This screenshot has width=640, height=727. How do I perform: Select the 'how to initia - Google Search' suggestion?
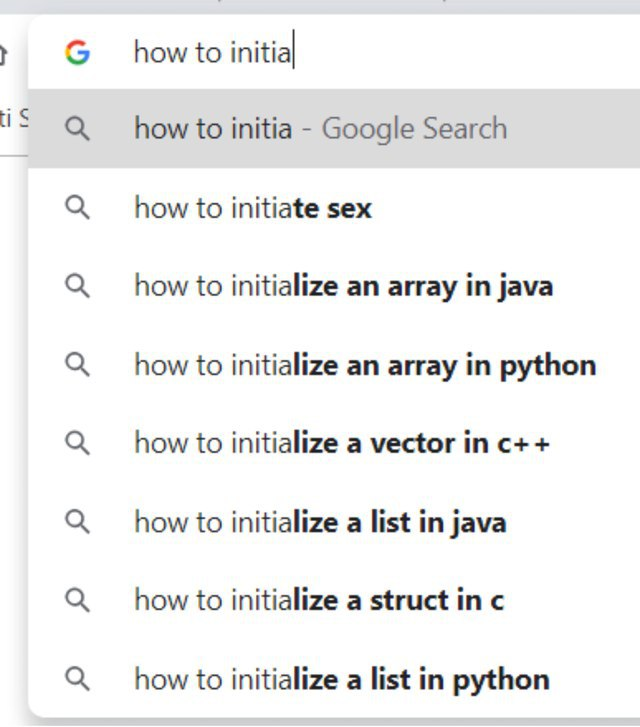click(320, 129)
